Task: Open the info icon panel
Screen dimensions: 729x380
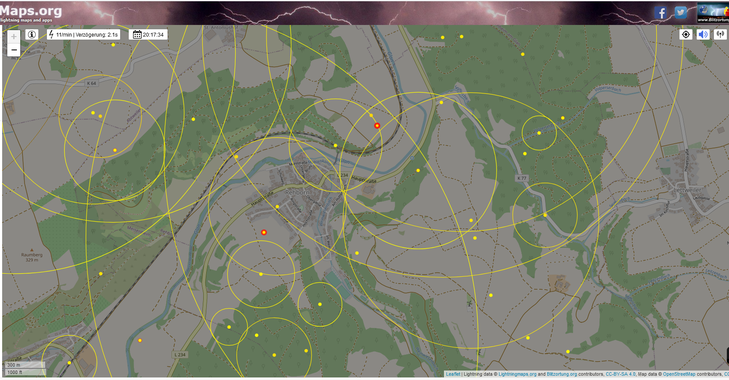Action: point(32,34)
